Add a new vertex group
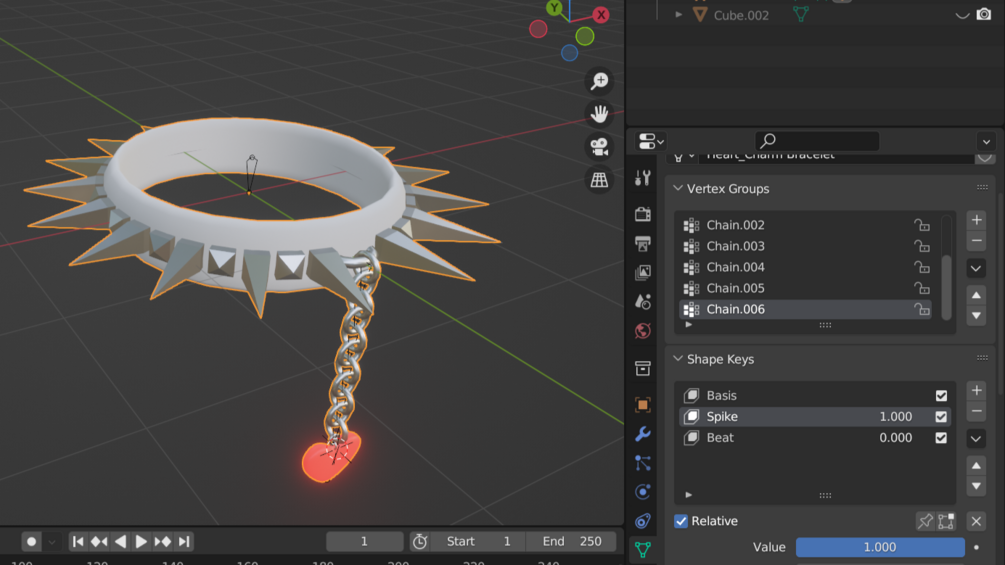The height and width of the screenshot is (565, 1005). (x=976, y=220)
